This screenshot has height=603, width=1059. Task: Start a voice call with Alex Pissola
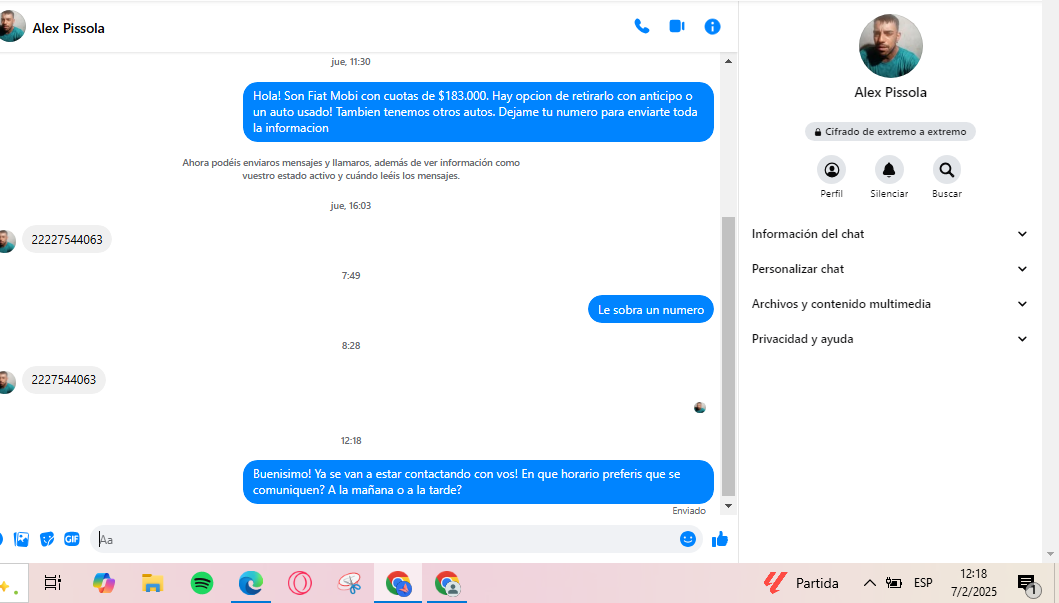[x=641, y=27]
